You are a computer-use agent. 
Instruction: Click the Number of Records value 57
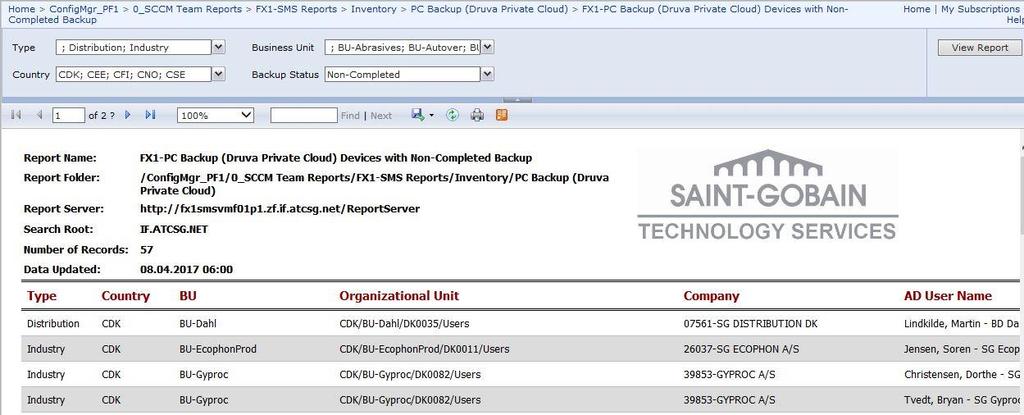[x=147, y=250]
